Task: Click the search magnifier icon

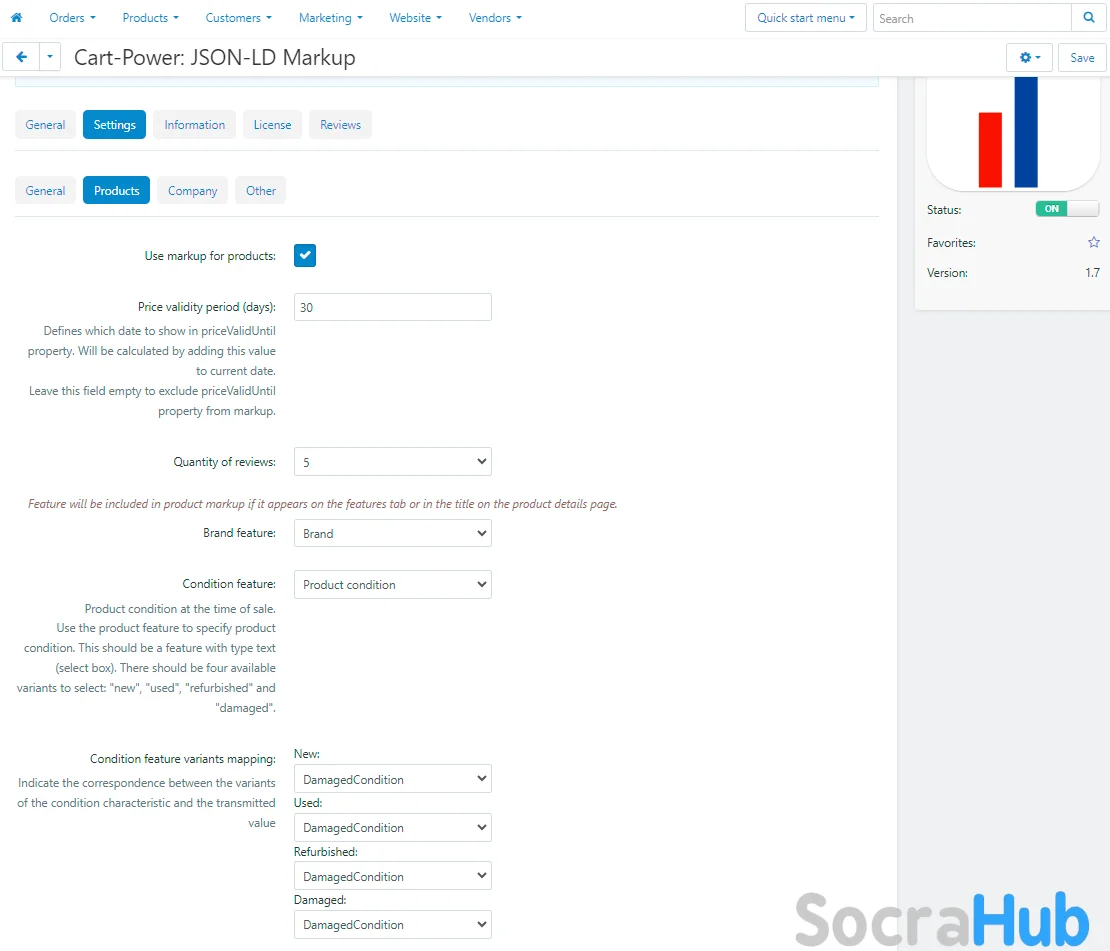Action: pos(1089,18)
